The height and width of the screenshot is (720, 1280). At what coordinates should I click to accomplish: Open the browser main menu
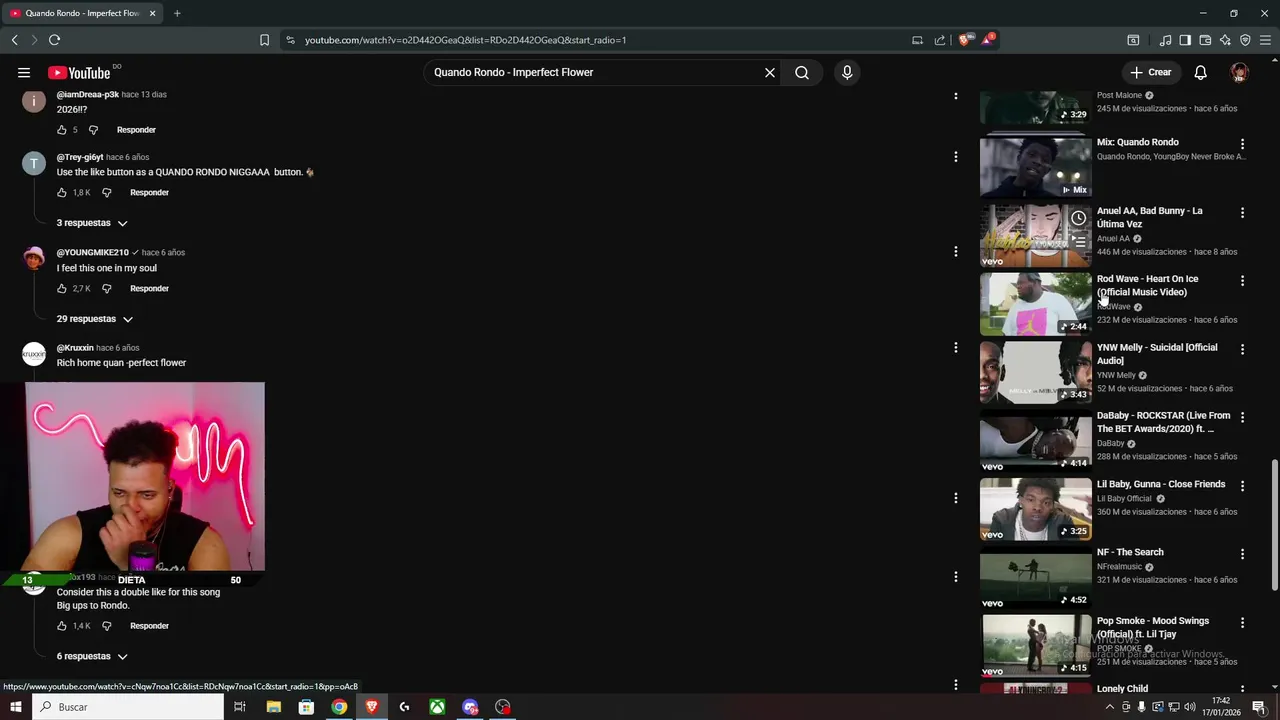pyautogui.click(x=1265, y=40)
